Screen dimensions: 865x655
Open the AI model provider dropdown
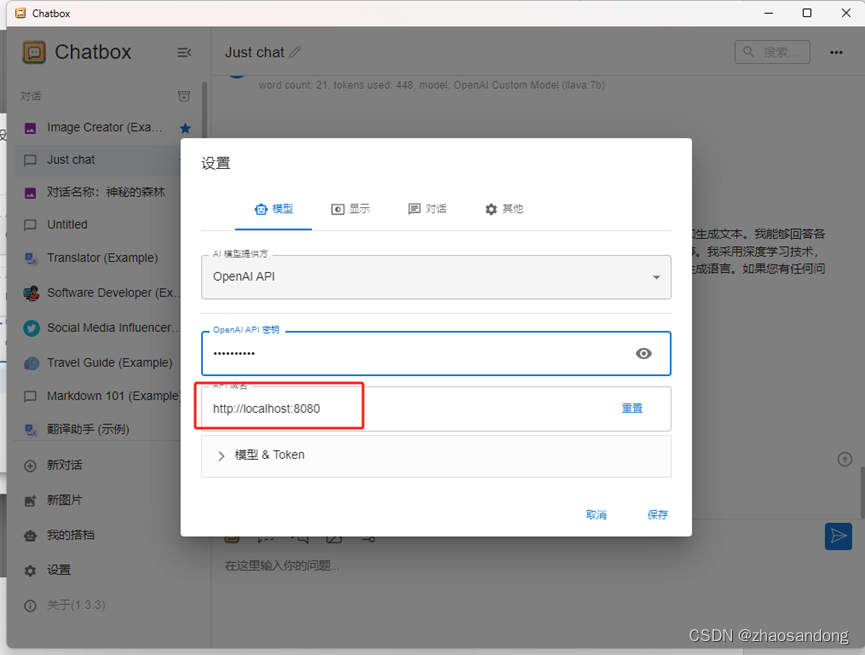coord(436,277)
